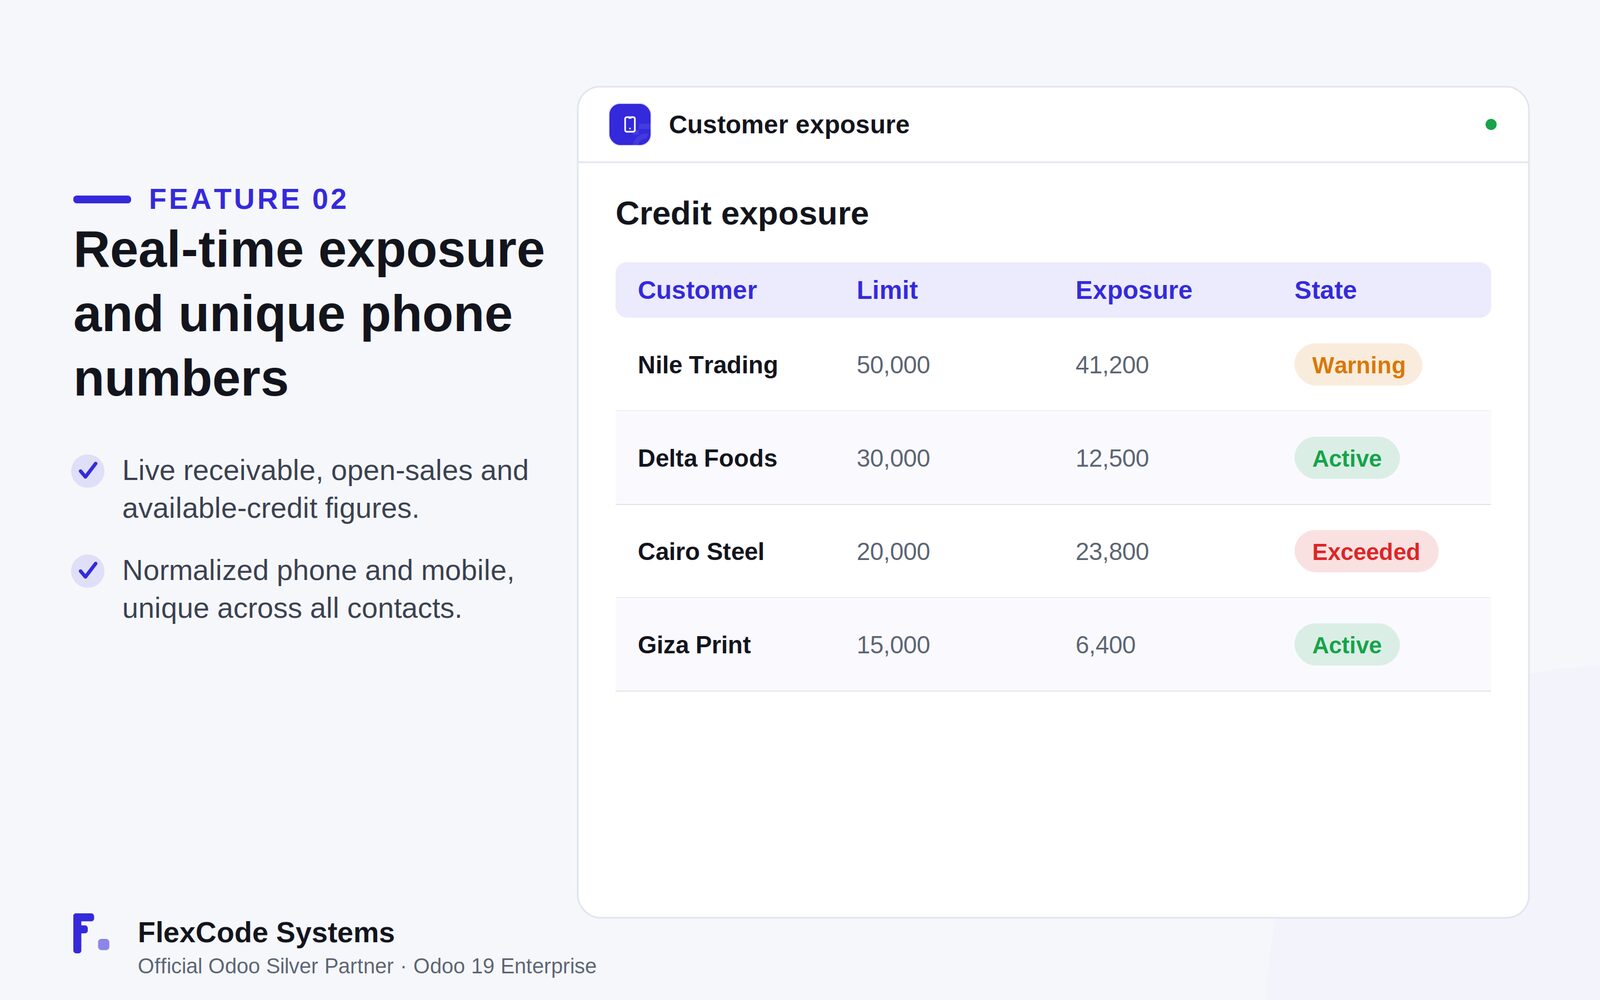
Task: Click the Real-time exposure headline
Action: click(309, 314)
